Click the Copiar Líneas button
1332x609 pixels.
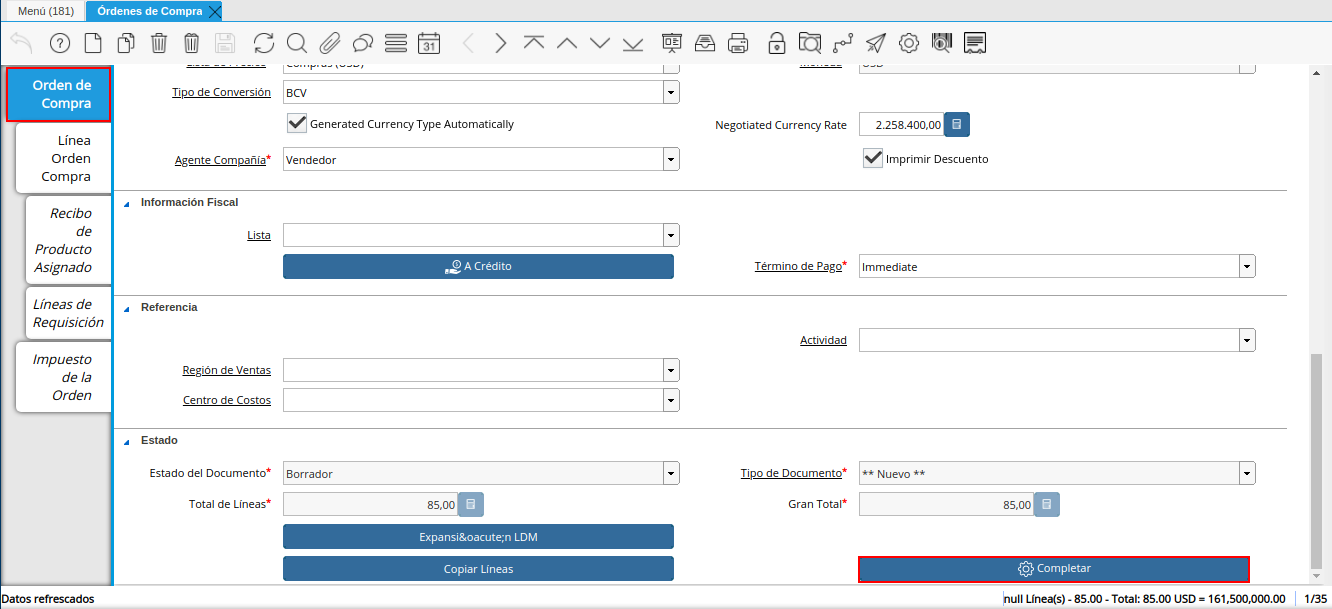point(478,569)
